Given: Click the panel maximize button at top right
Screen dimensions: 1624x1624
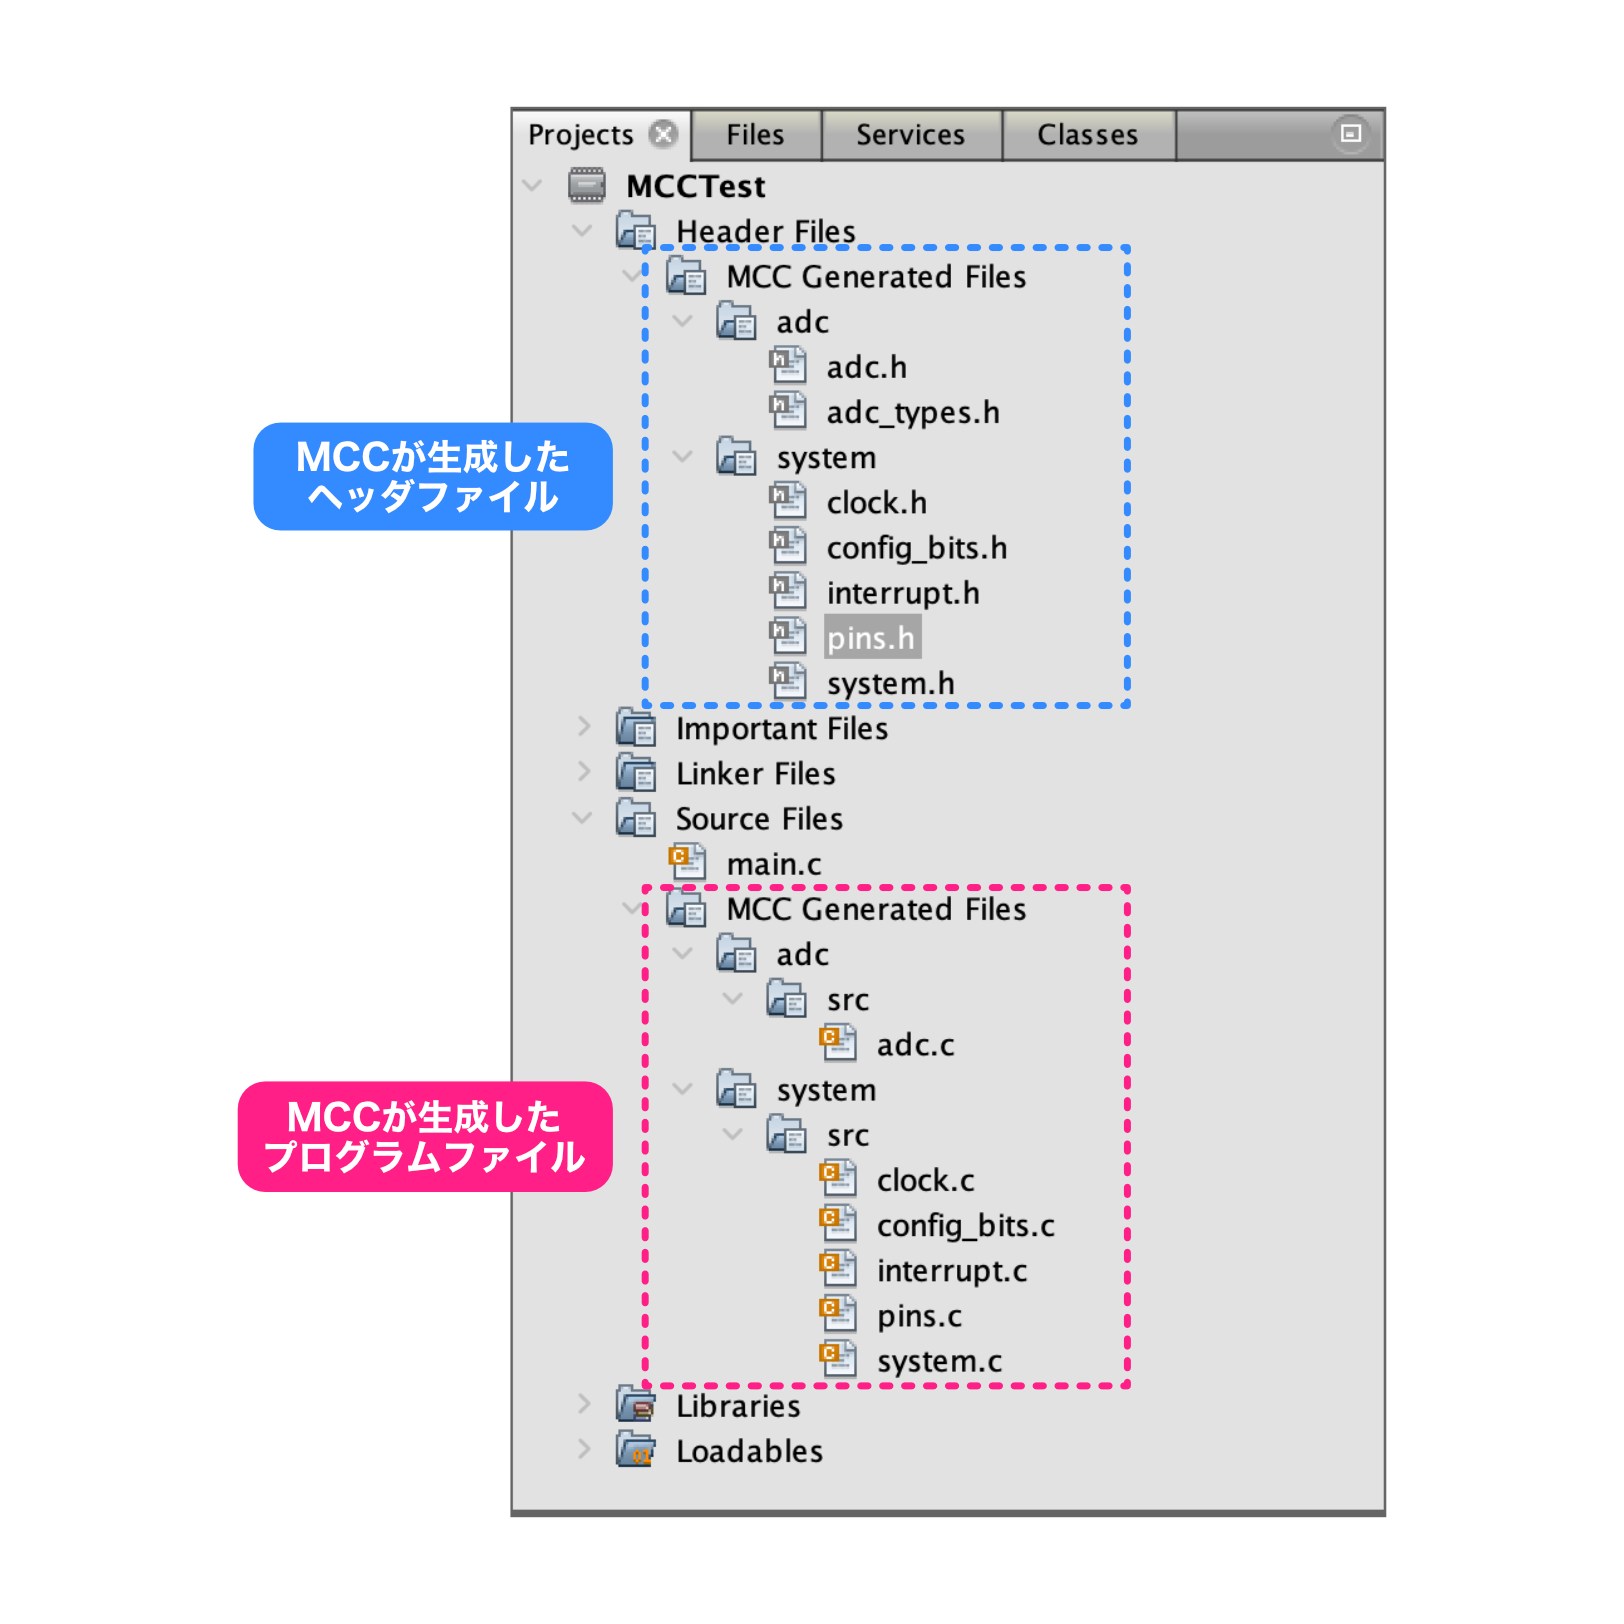Looking at the screenshot, I should [x=1350, y=133].
